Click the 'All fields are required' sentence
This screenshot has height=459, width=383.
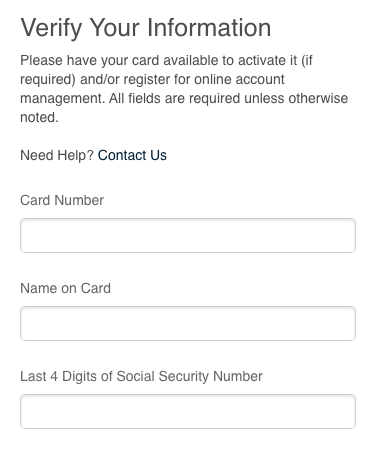click(x=184, y=108)
